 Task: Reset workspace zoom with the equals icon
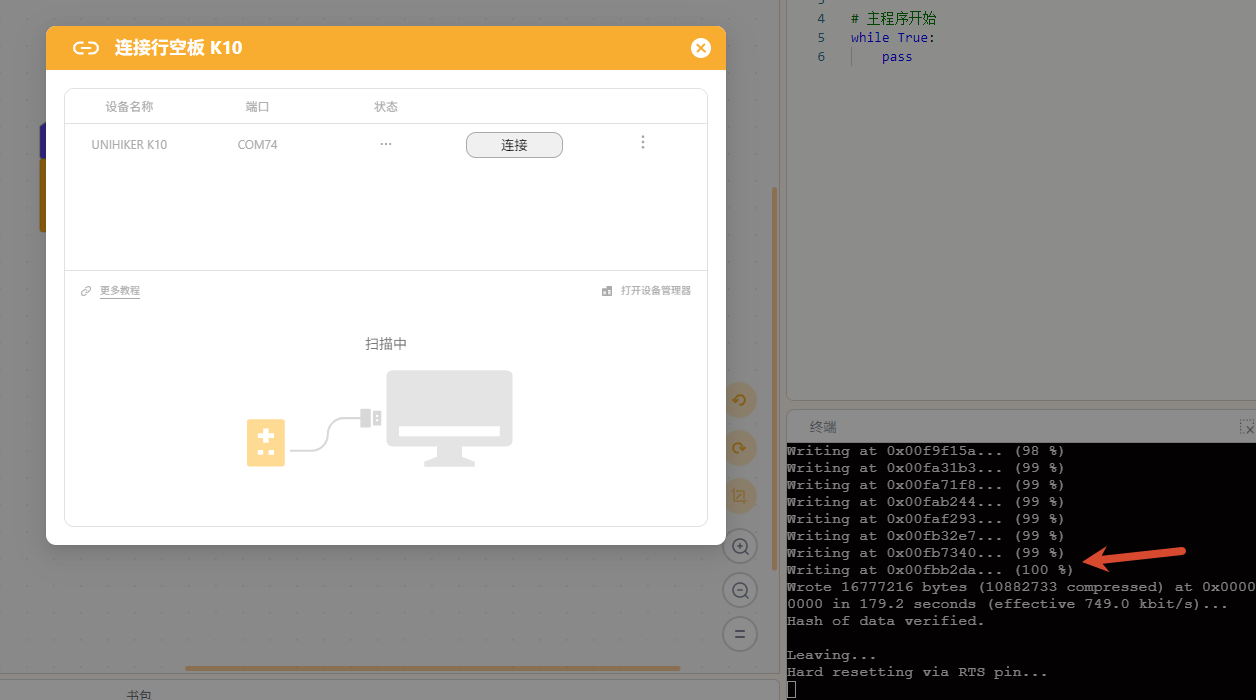click(x=740, y=634)
